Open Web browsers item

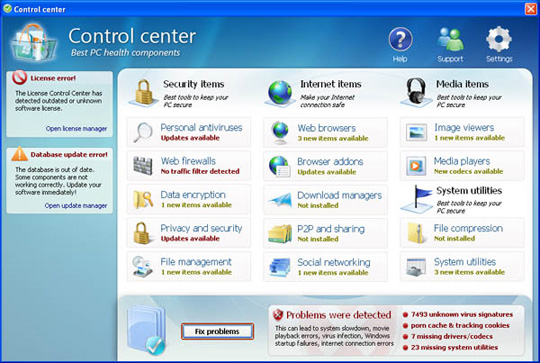[325, 133]
